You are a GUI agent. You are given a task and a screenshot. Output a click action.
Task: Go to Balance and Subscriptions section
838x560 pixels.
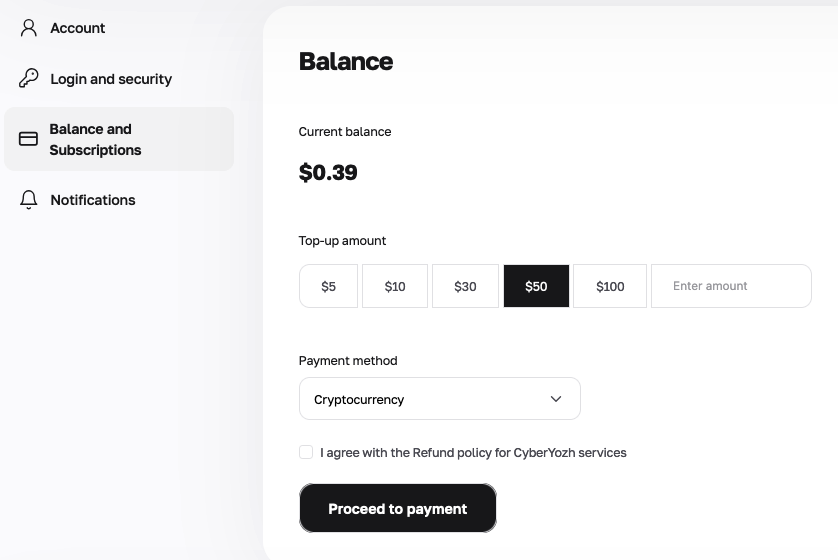[x=119, y=139]
